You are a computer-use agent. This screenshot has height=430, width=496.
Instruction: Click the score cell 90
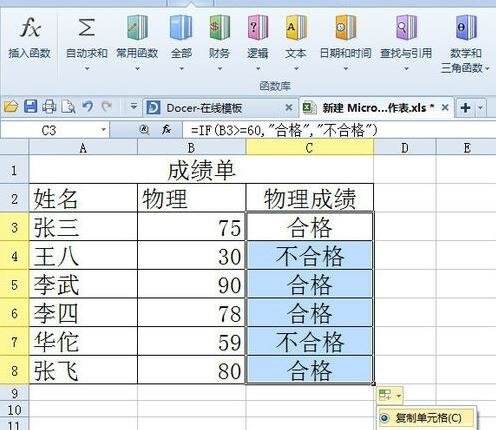click(192, 284)
